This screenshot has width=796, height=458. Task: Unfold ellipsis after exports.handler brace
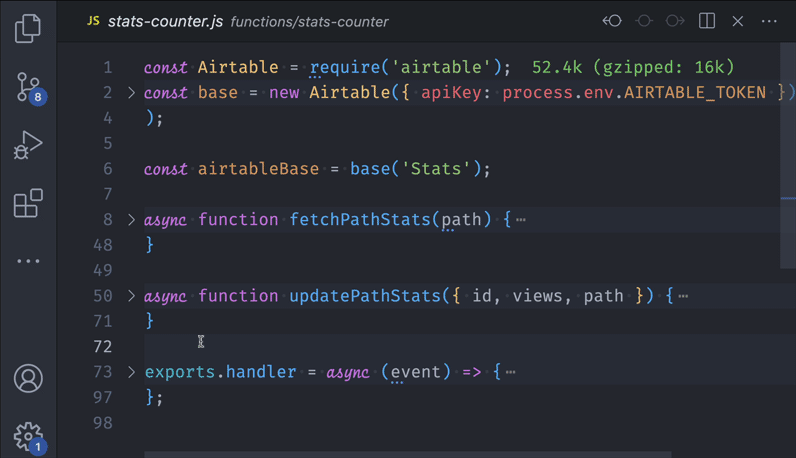[511, 372]
